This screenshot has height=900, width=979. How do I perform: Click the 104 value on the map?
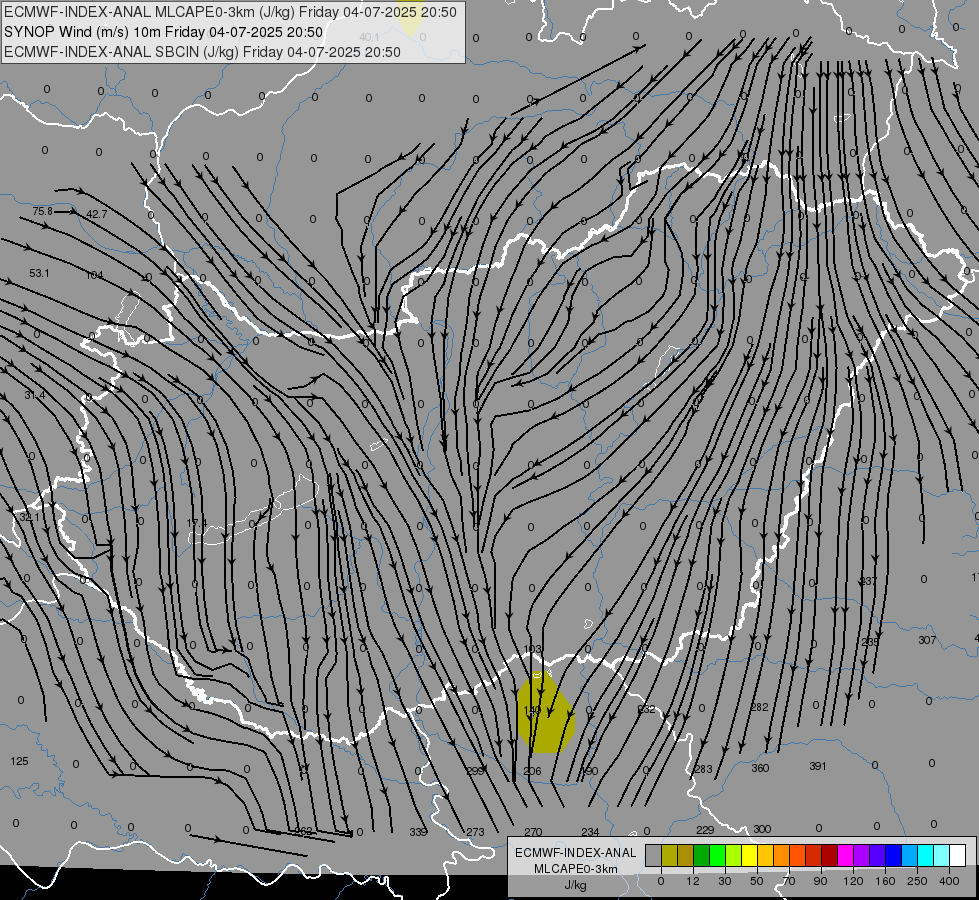[94, 275]
